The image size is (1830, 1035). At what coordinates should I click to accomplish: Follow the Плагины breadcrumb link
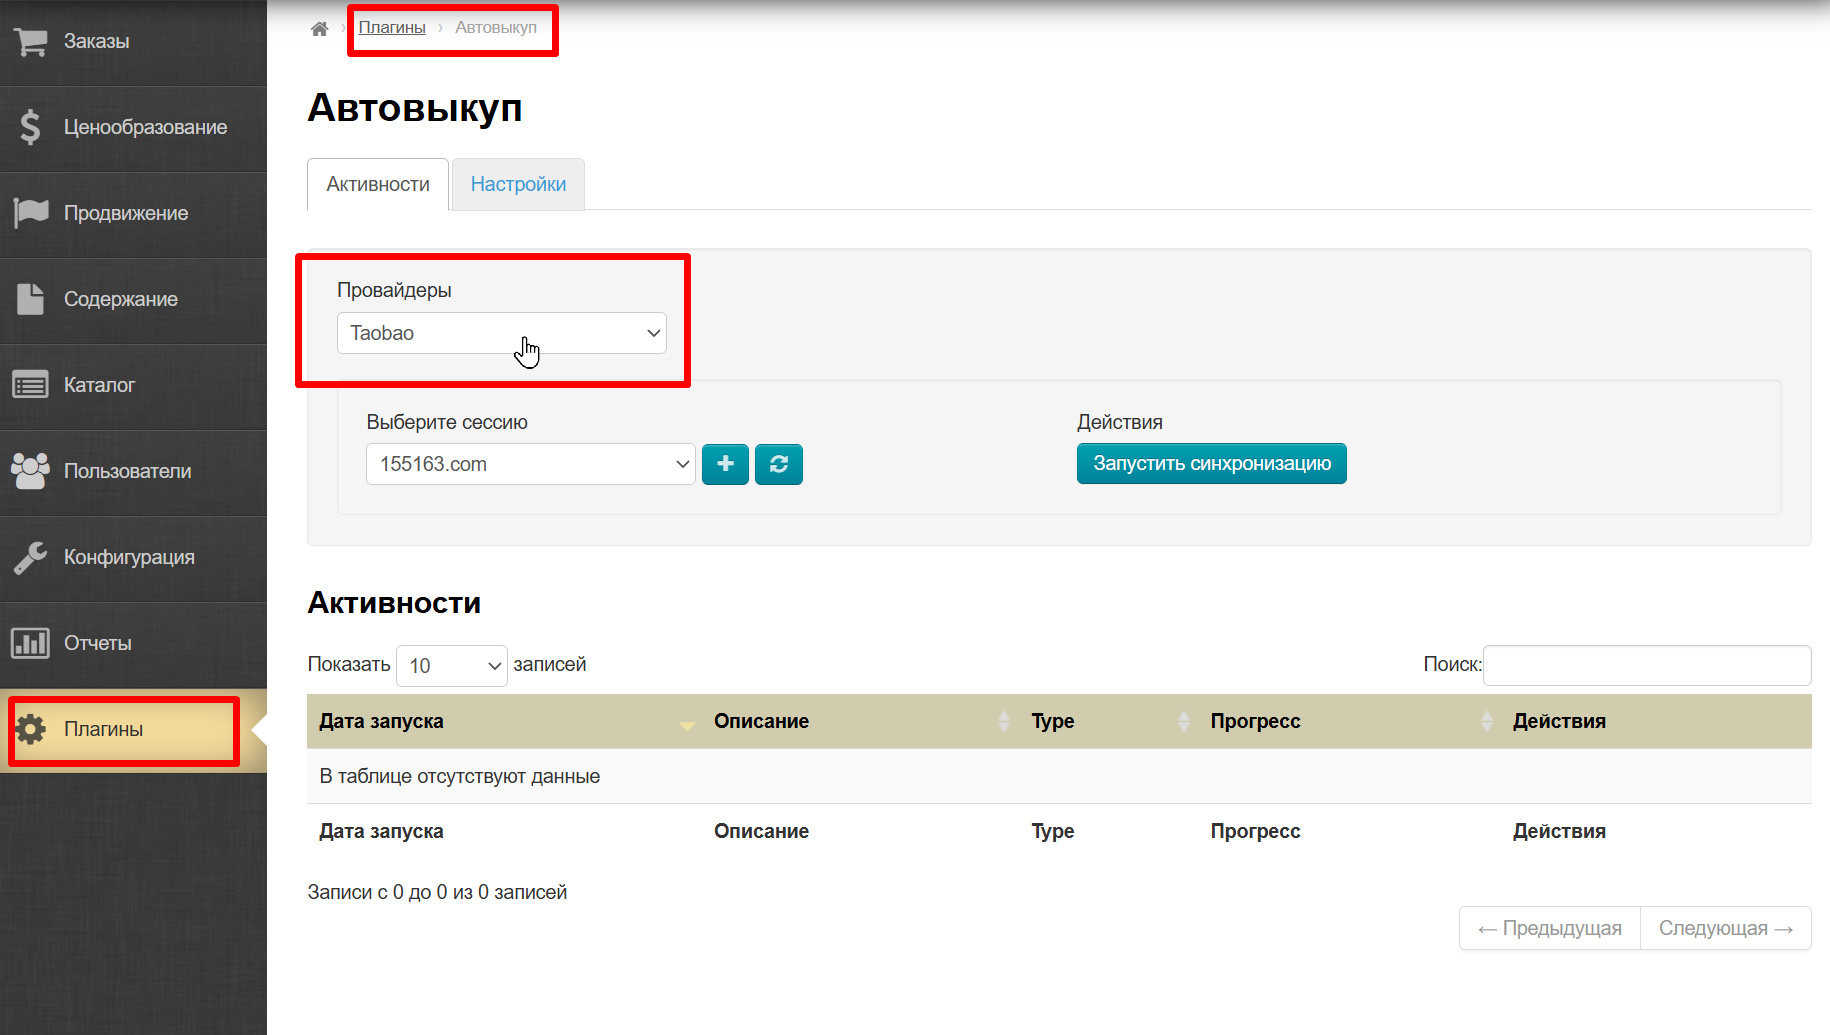pos(392,28)
